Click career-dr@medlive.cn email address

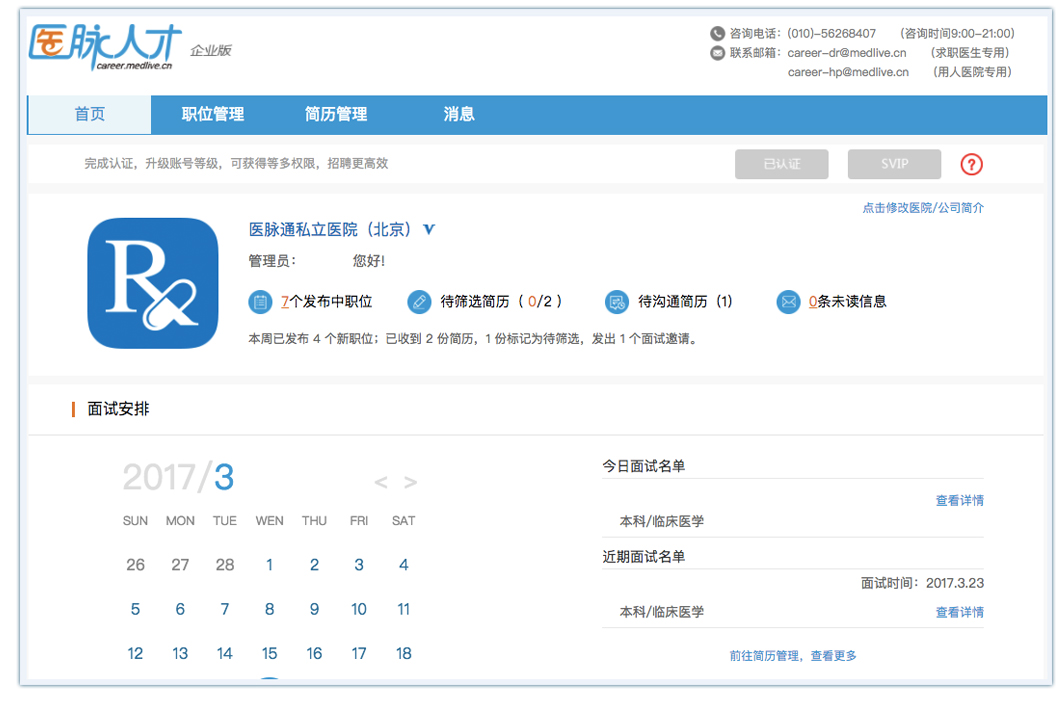point(847,53)
